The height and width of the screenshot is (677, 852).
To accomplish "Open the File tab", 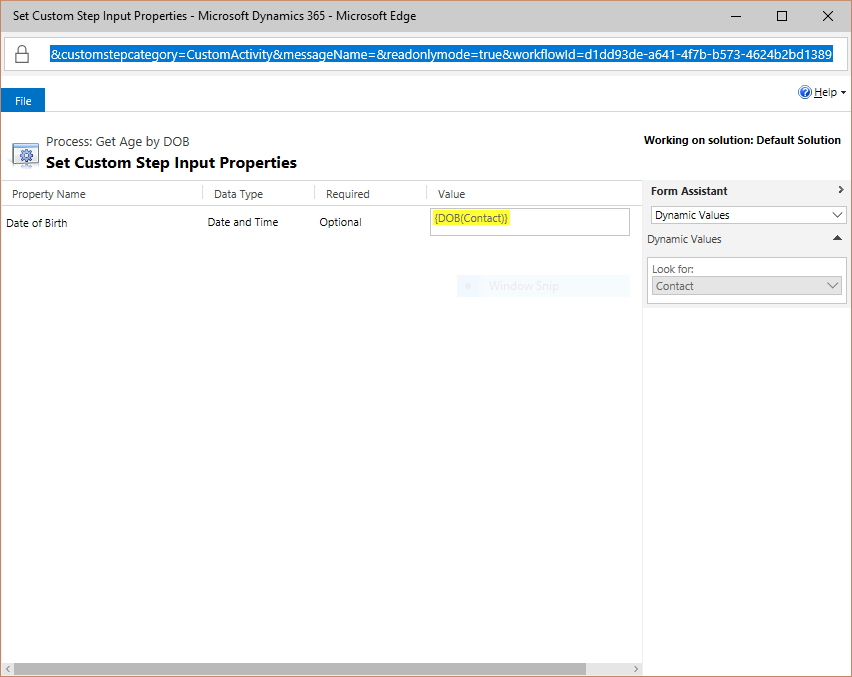I will (x=23, y=101).
